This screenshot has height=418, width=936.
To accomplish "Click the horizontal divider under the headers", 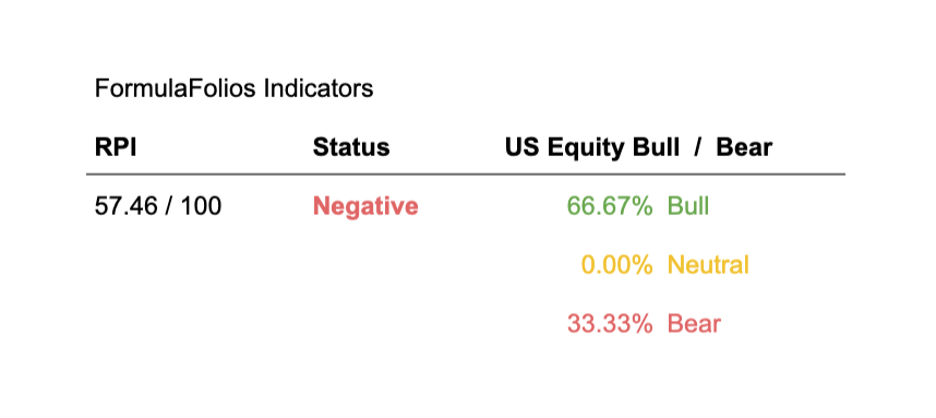I will (x=468, y=174).
